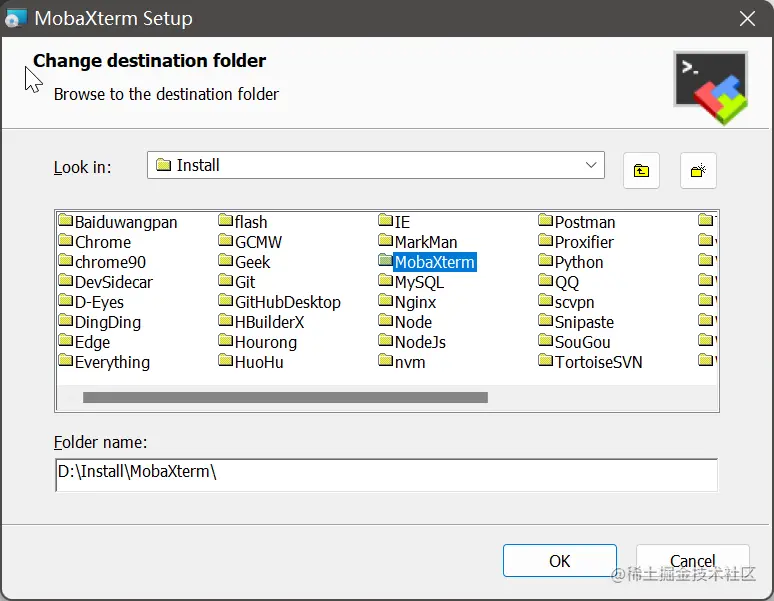Select the Node folder
This screenshot has width=774, height=601.
405,322
